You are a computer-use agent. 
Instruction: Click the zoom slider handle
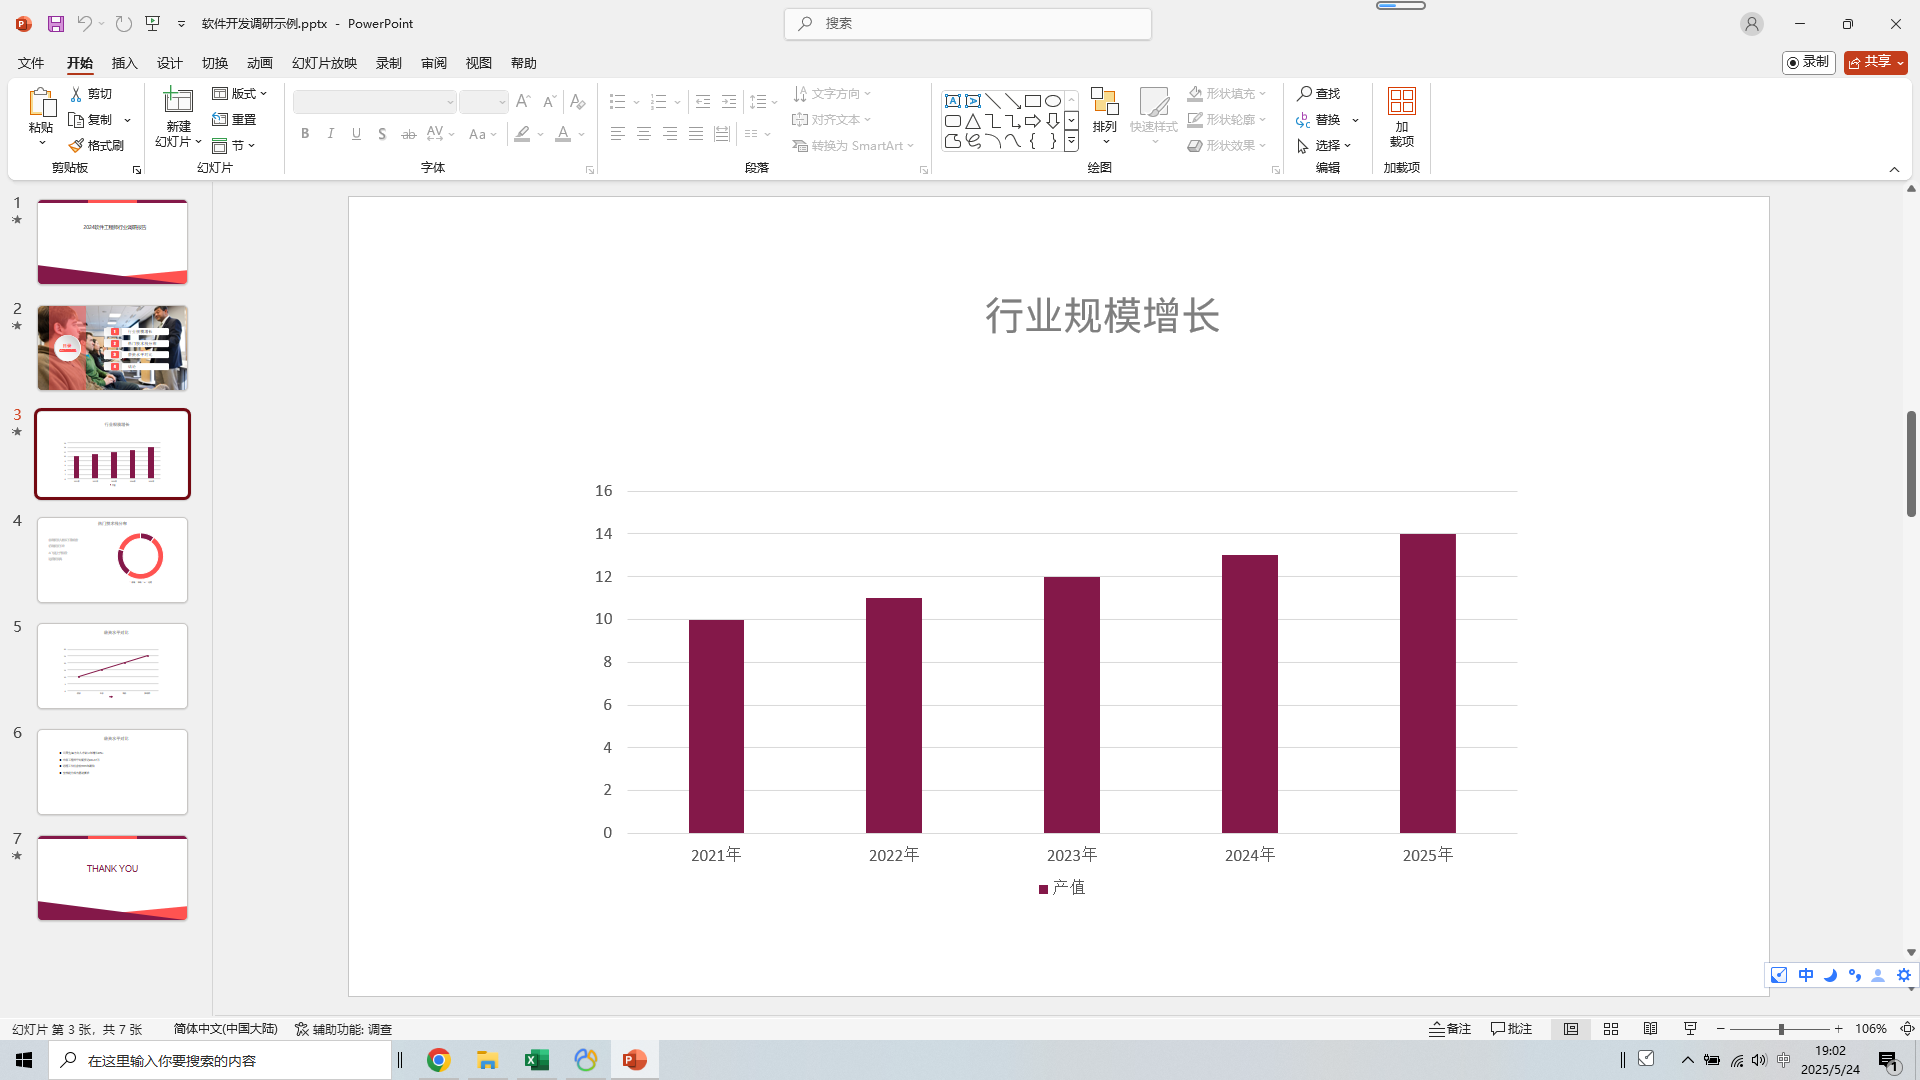pos(1781,1029)
